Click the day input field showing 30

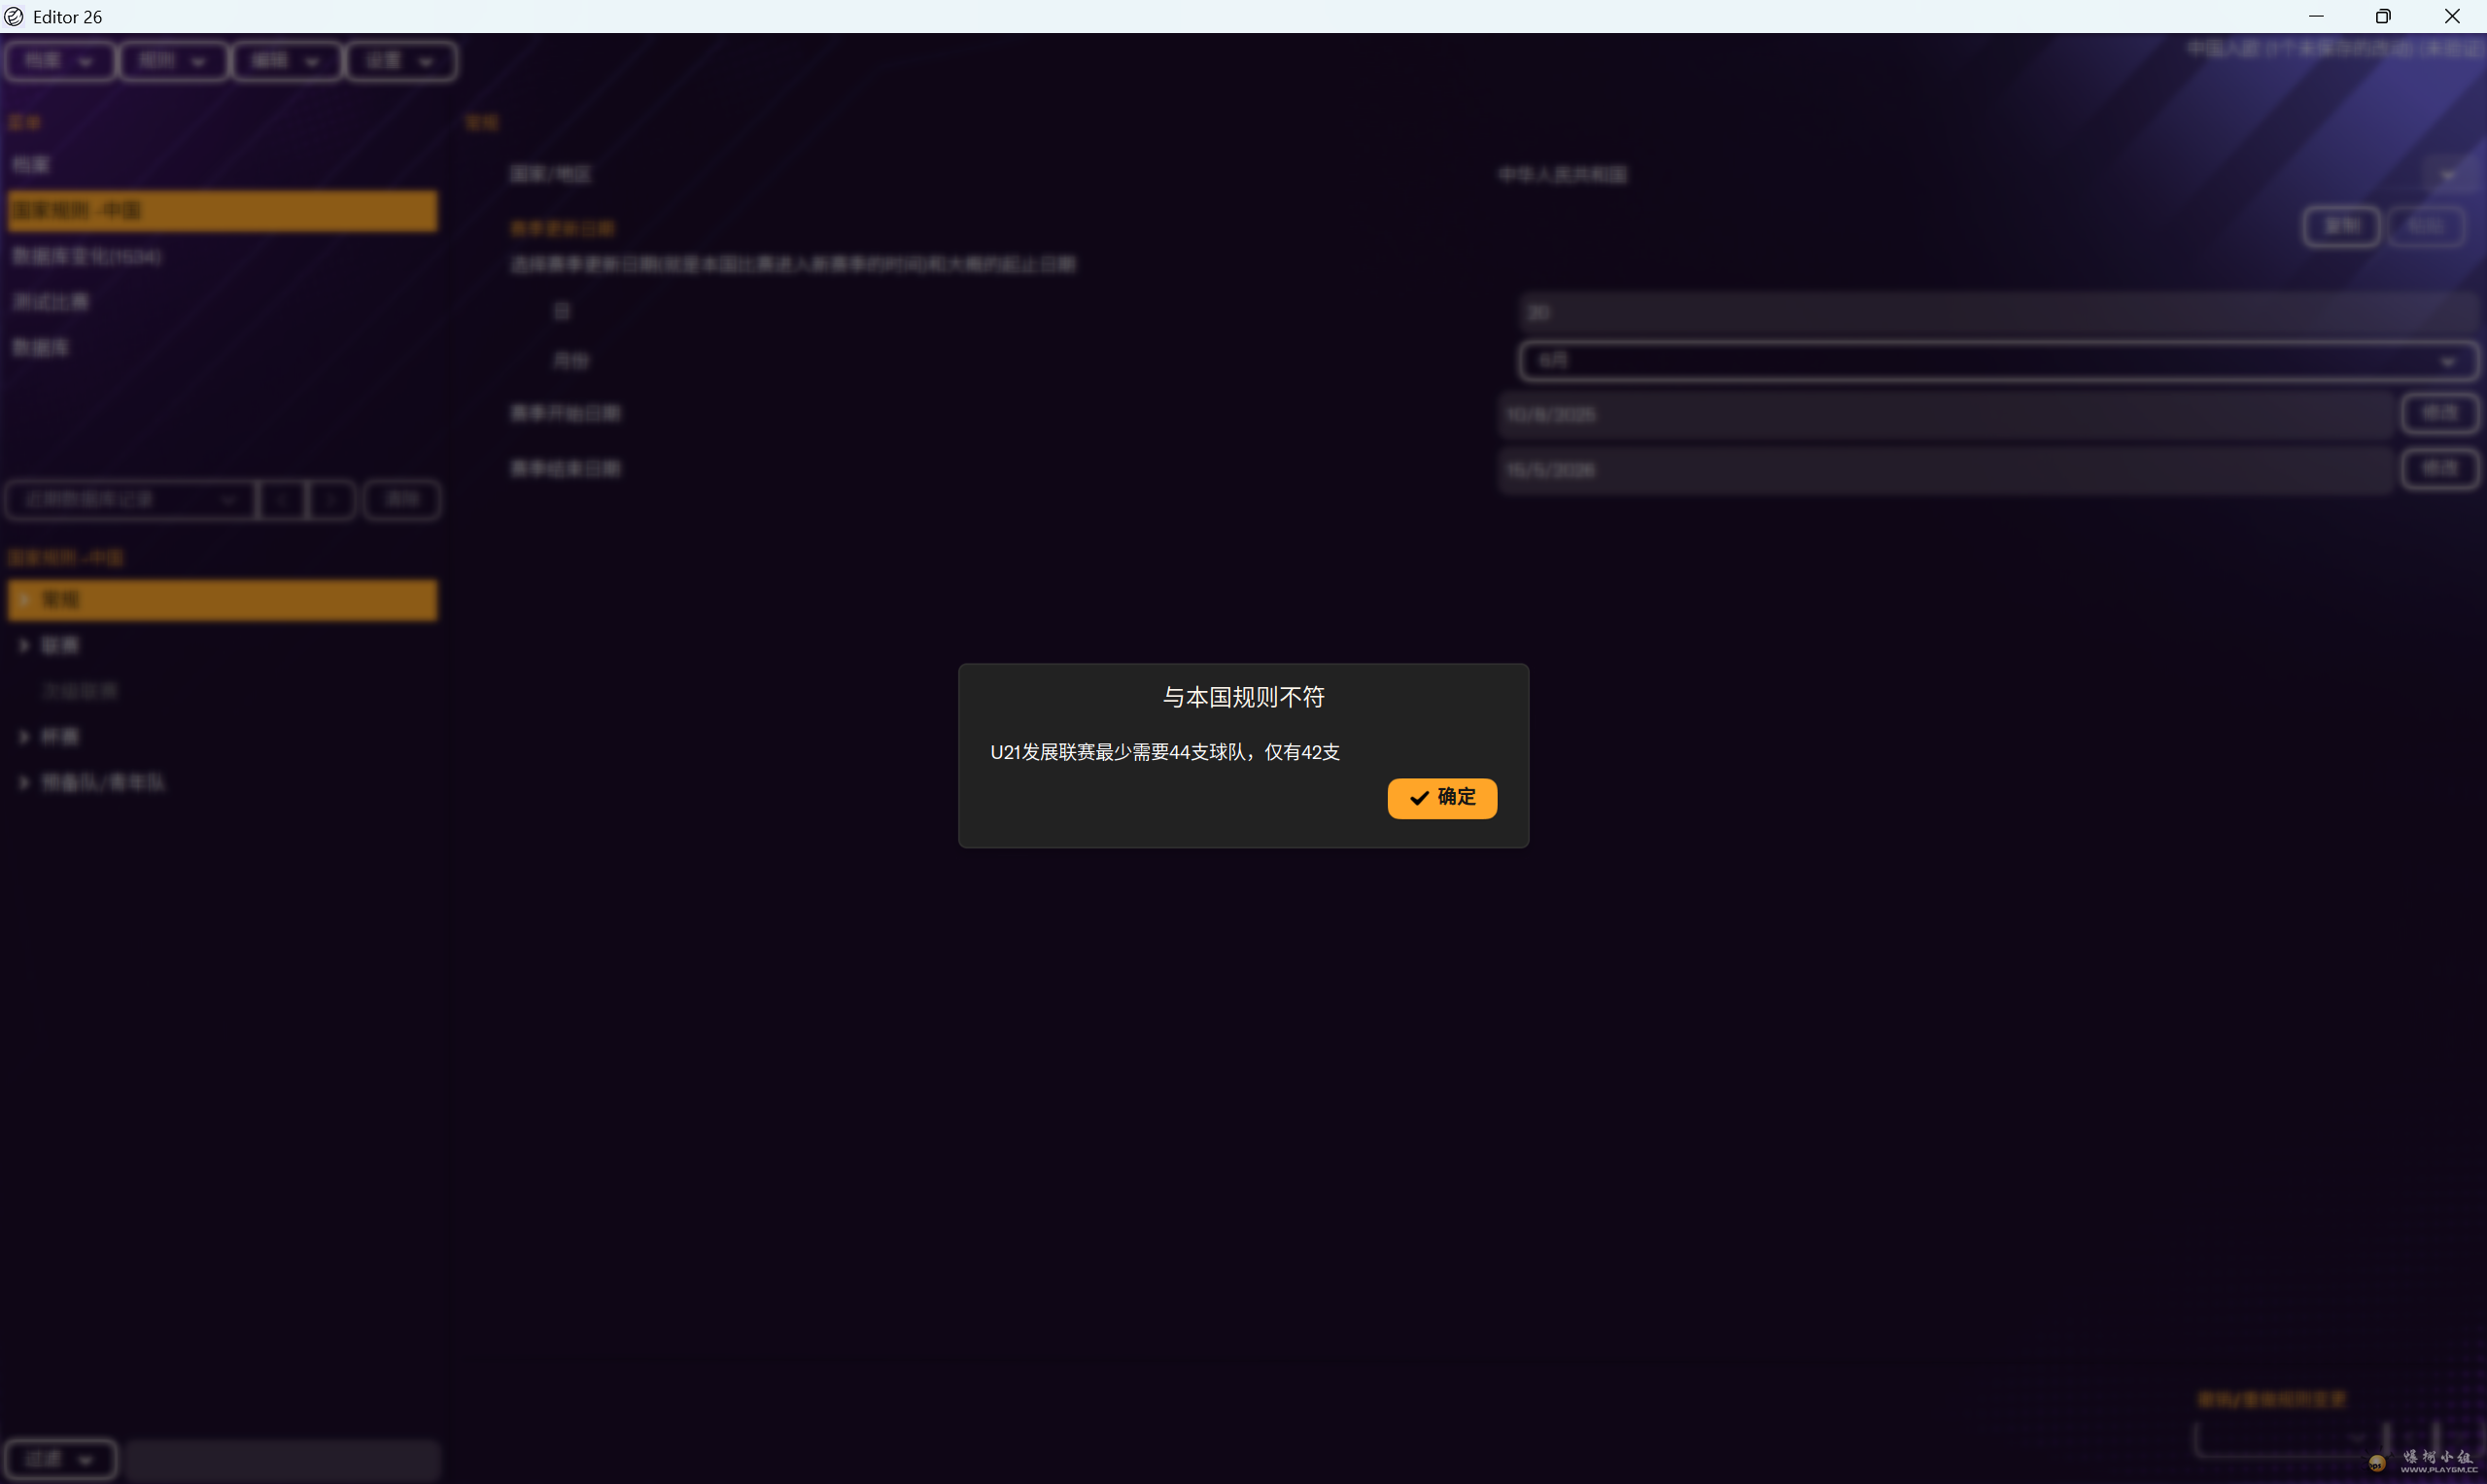[1997, 313]
